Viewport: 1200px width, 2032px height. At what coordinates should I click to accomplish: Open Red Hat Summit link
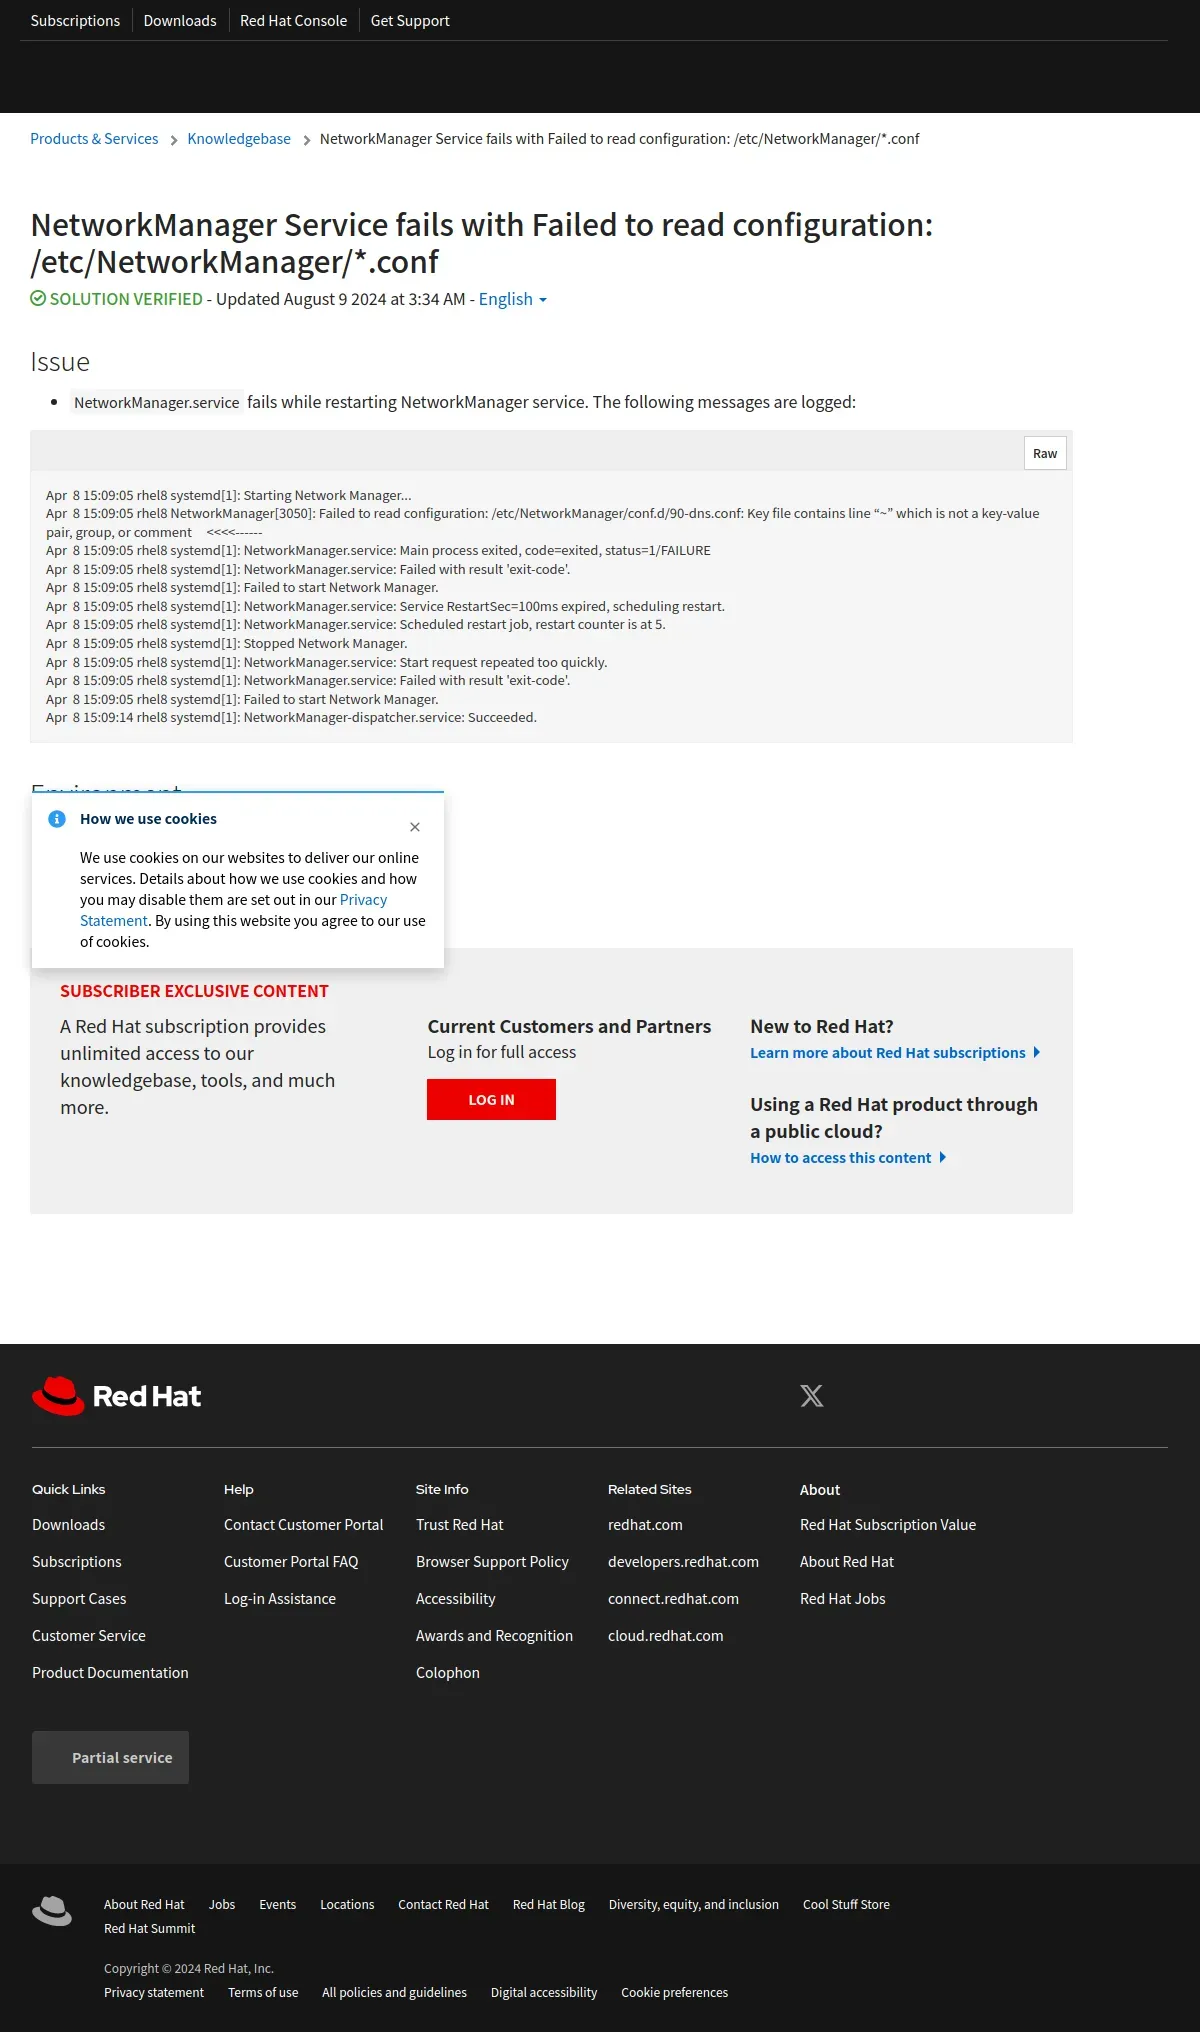(150, 1929)
